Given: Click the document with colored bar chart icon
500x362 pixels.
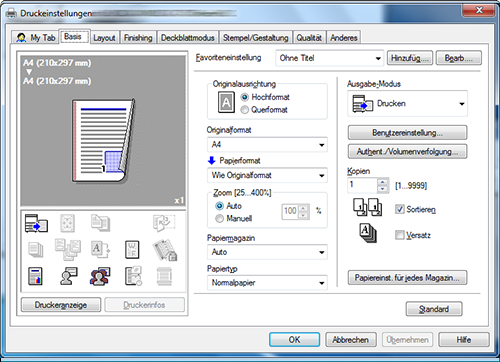Looking at the screenshot, I should click(x=36, y=276).
